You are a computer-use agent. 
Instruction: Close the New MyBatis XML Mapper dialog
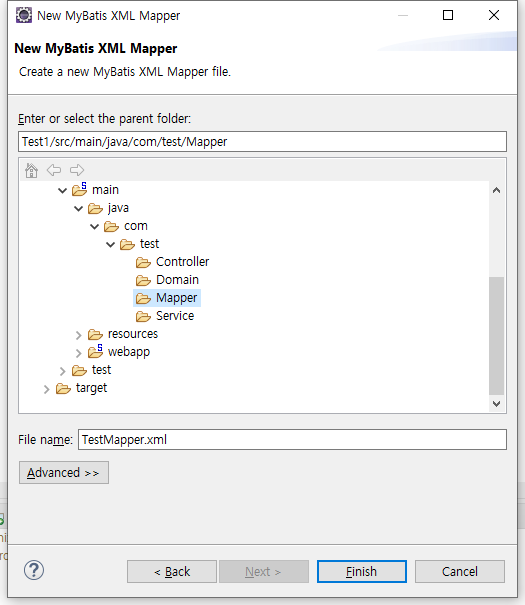494,15
